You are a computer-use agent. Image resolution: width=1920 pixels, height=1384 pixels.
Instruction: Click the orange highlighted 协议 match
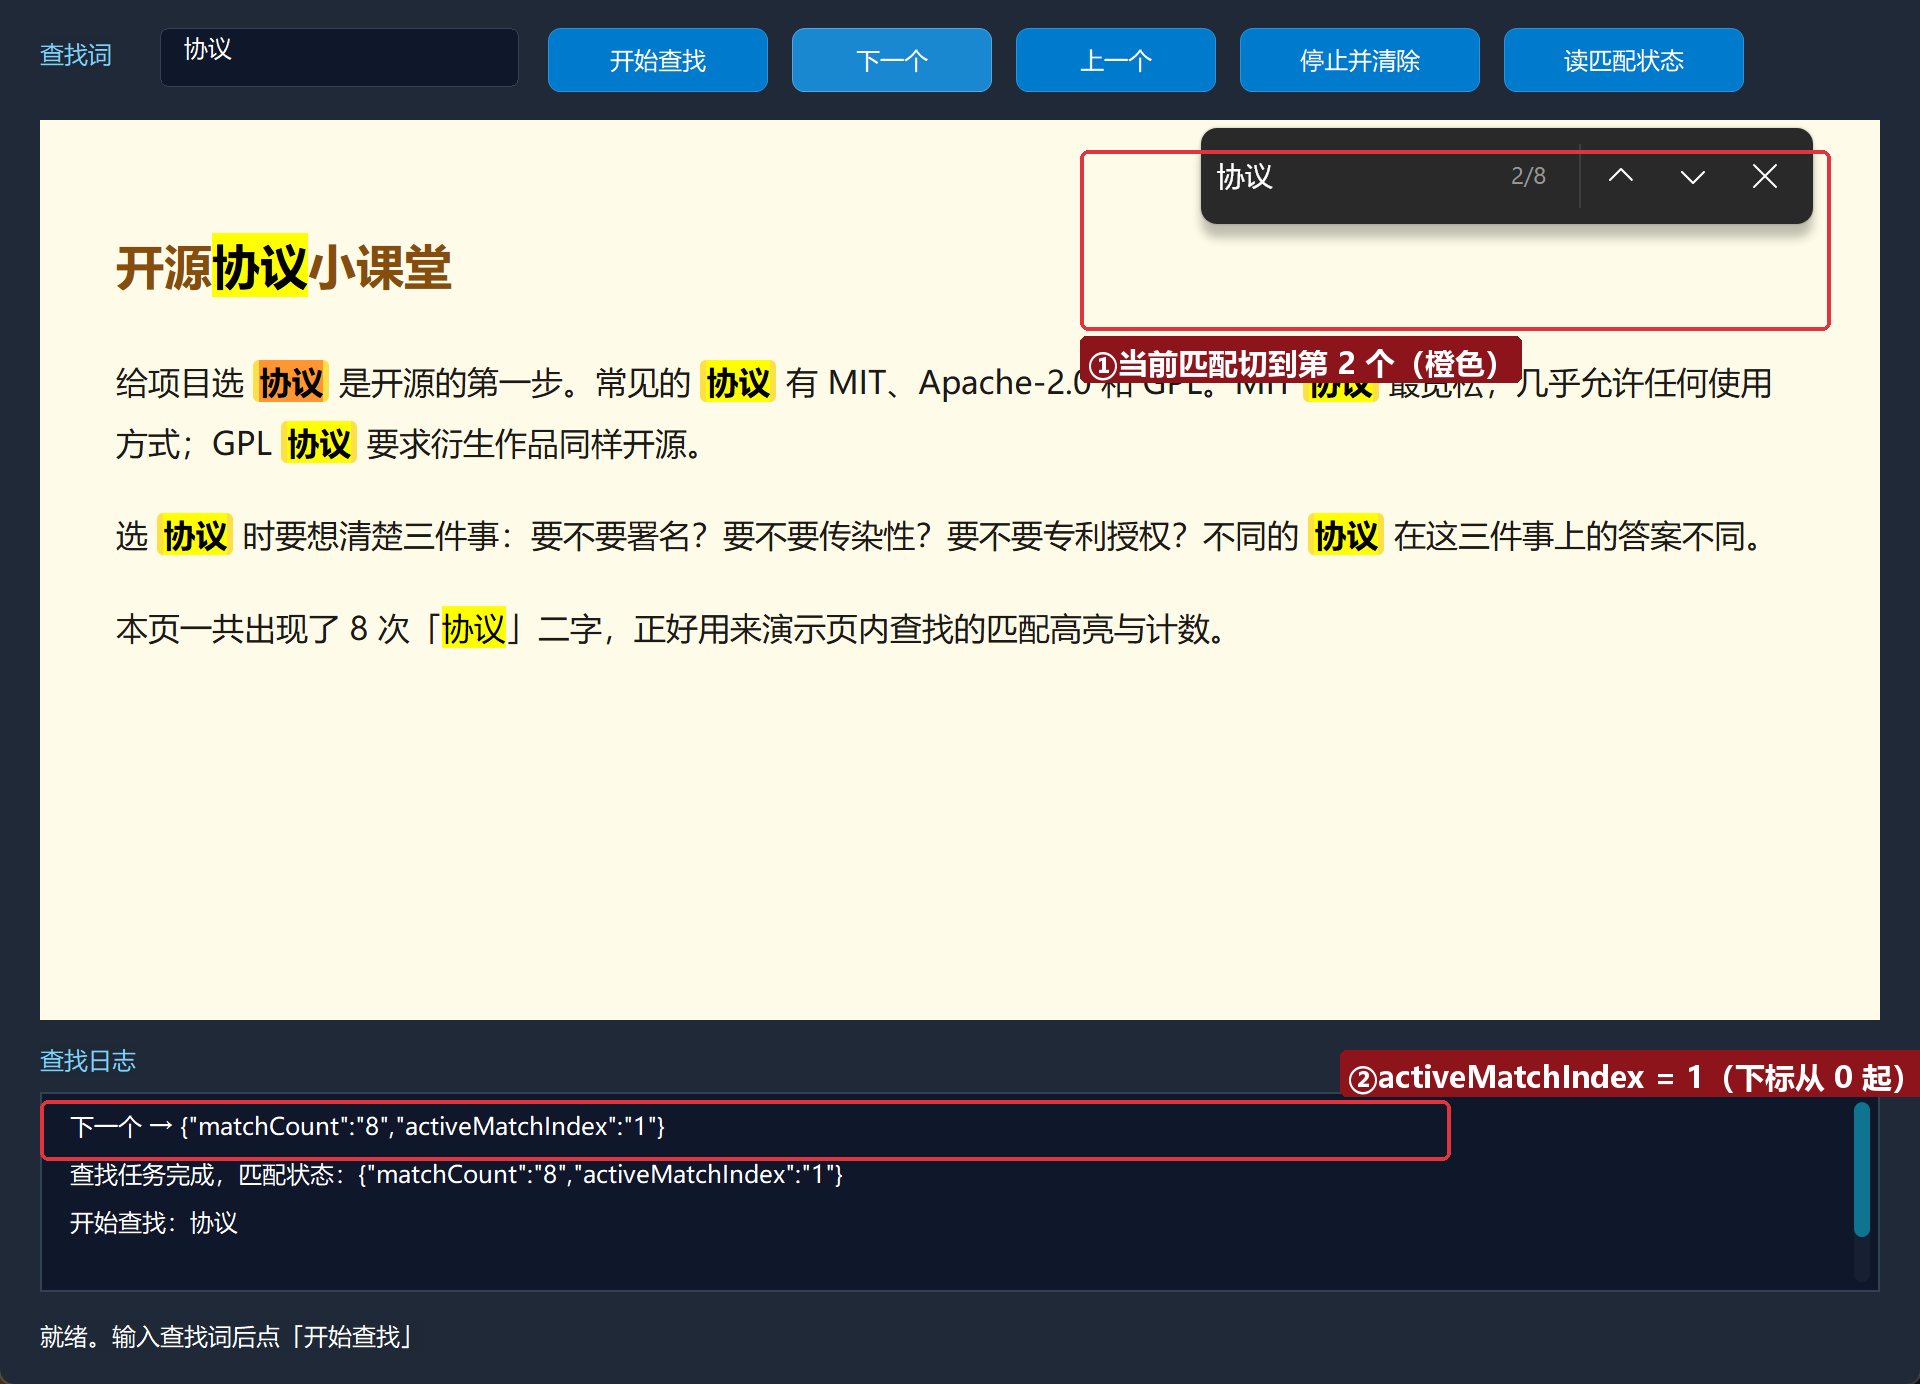[291, 382]
